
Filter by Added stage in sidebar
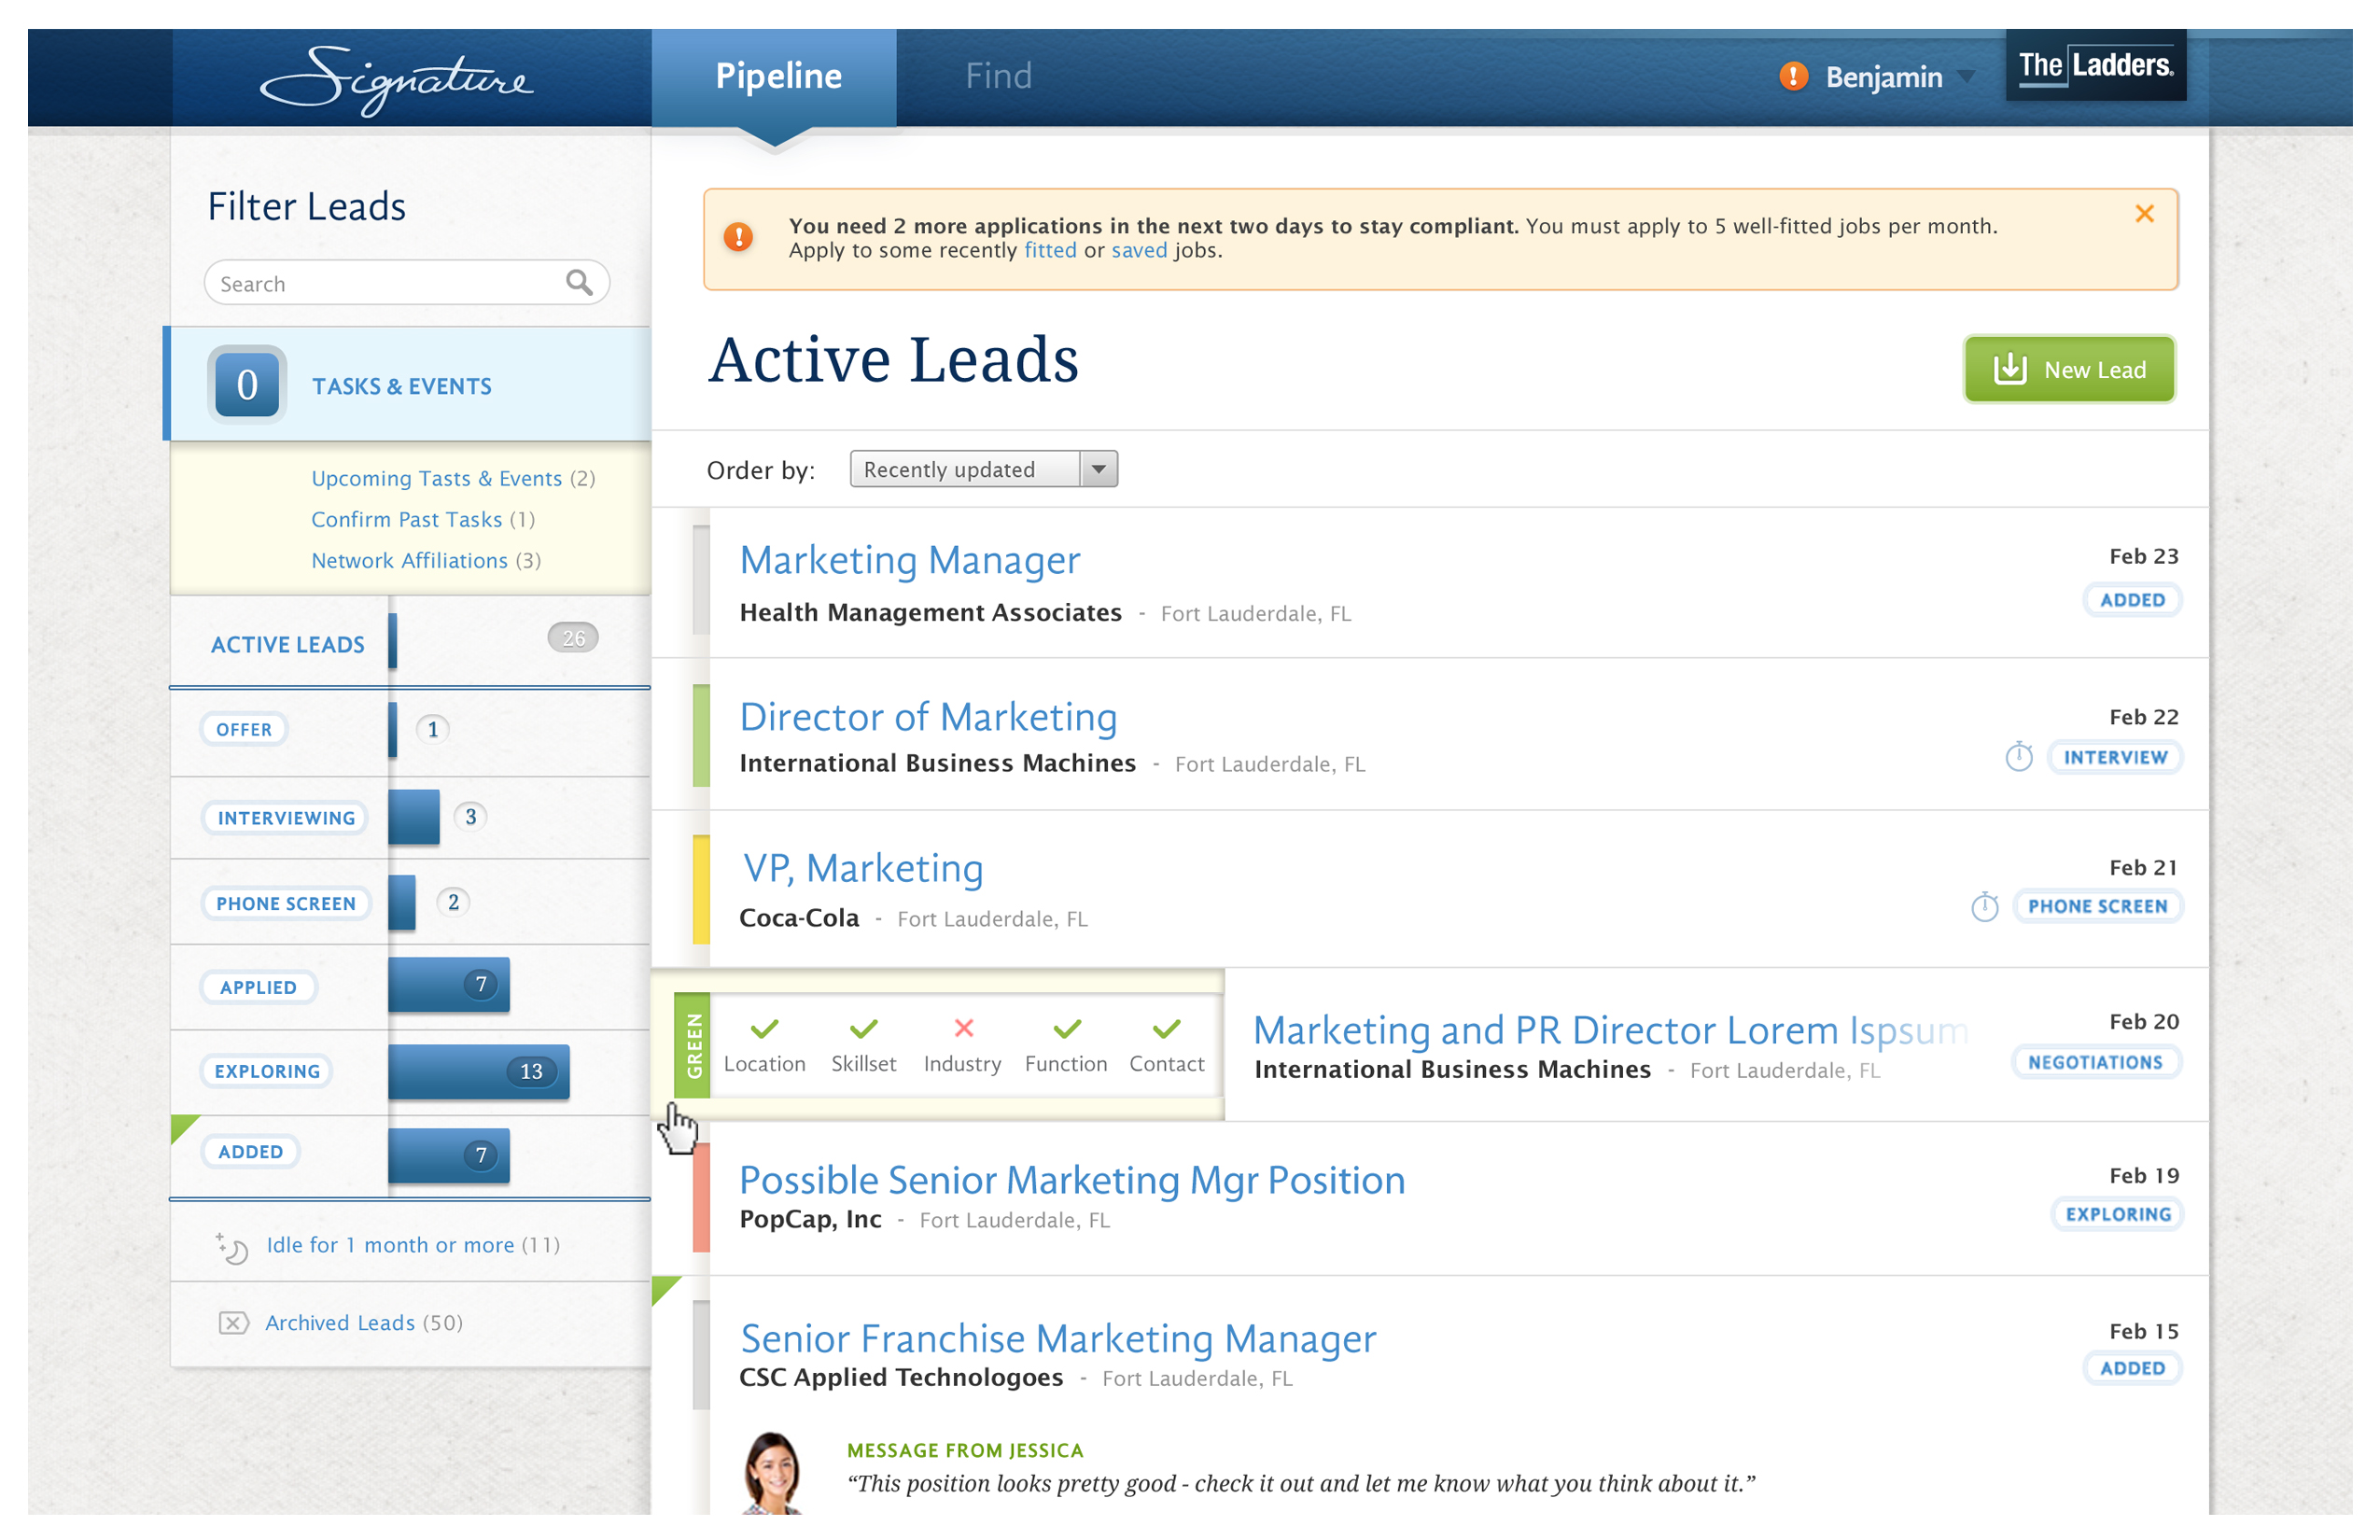(x=251, y=1151)
